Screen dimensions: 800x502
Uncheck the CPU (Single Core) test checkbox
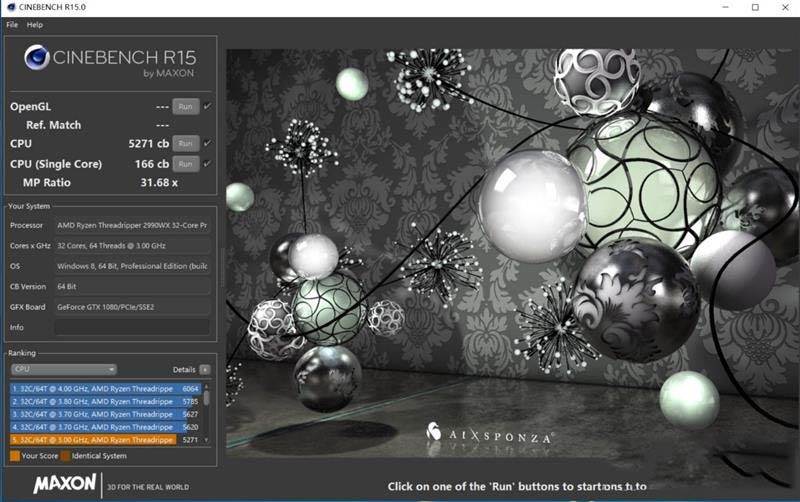click(x=207, y=163)
